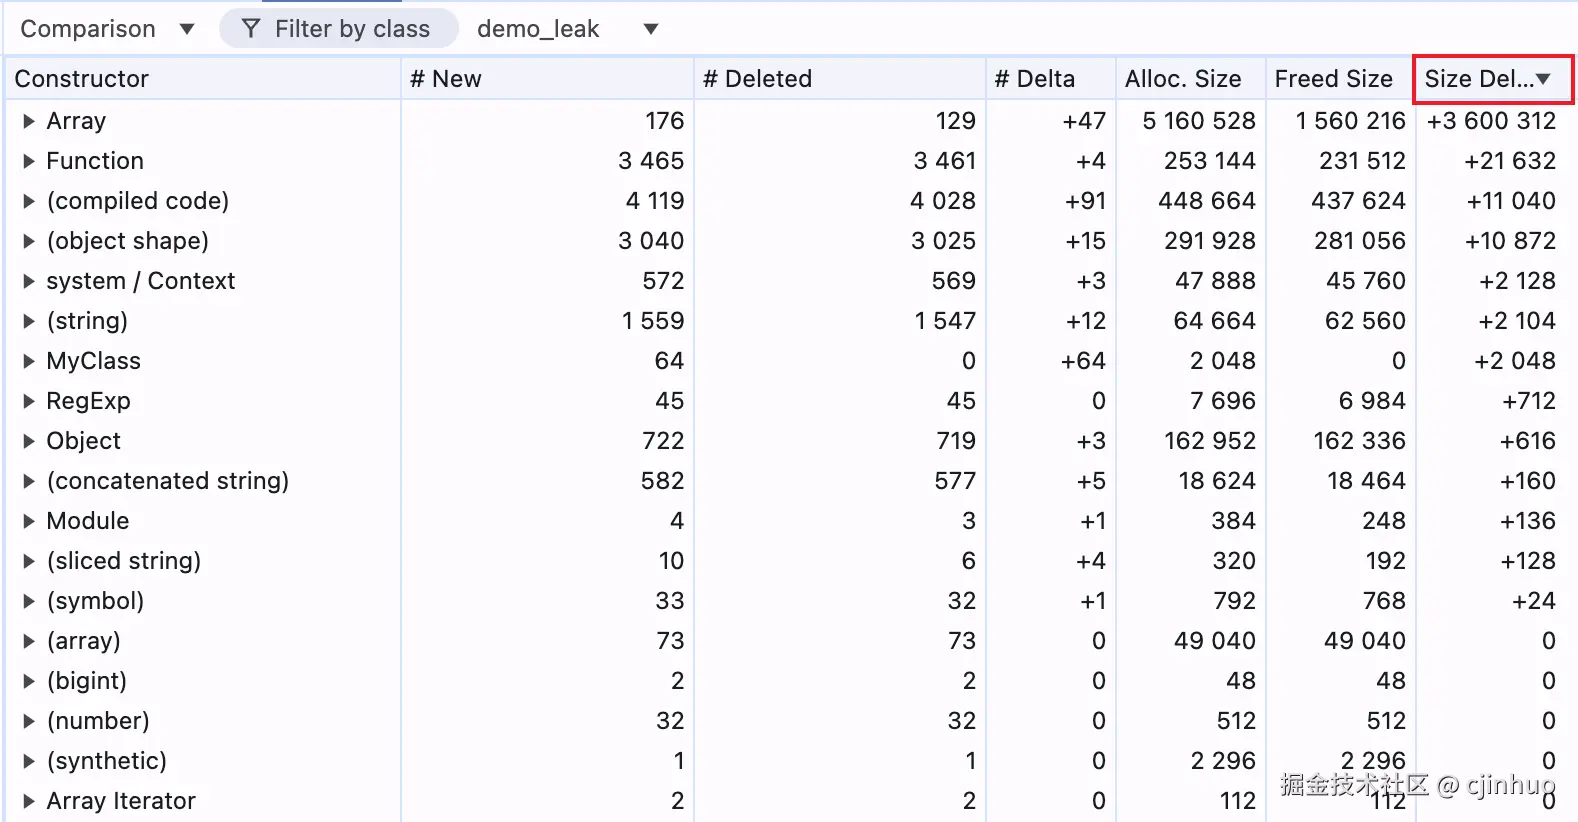Expand the Array constructor row
The height and width of the screenshot is (822, 1578).
tap(28, 121)
